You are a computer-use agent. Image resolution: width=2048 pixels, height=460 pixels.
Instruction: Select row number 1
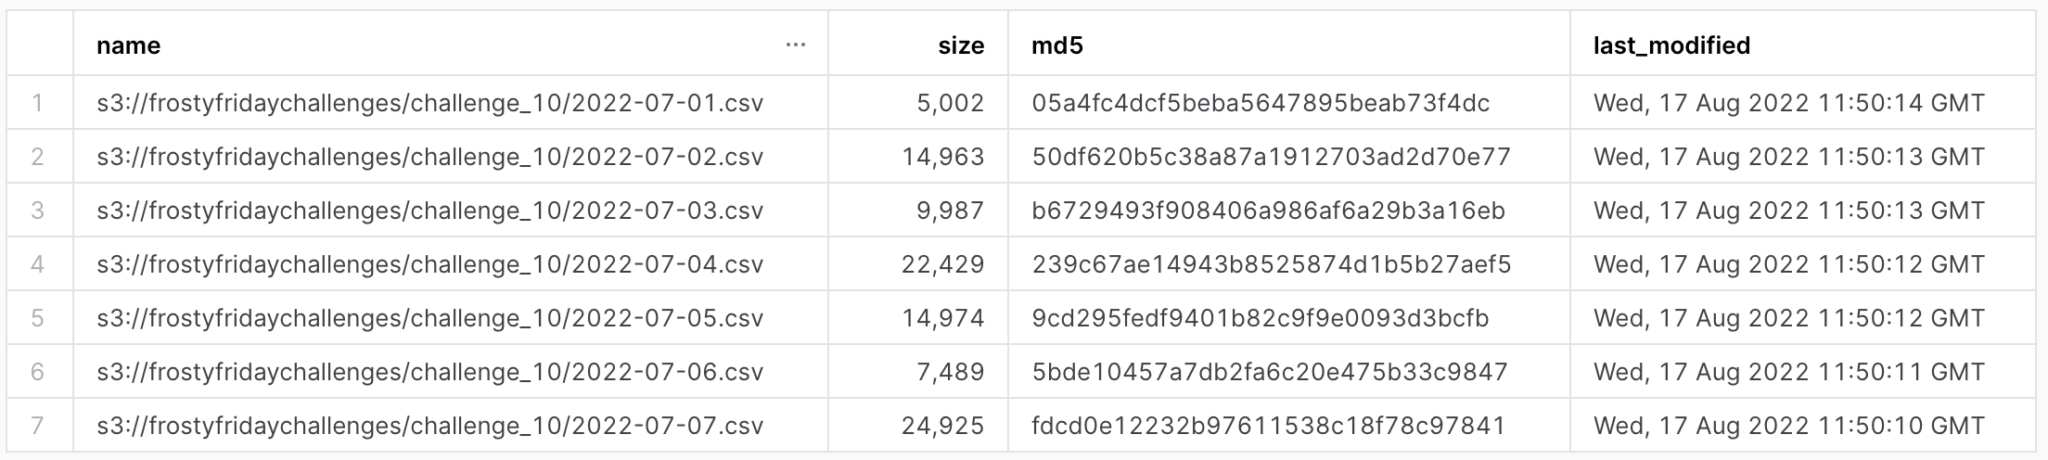(38, 103)
